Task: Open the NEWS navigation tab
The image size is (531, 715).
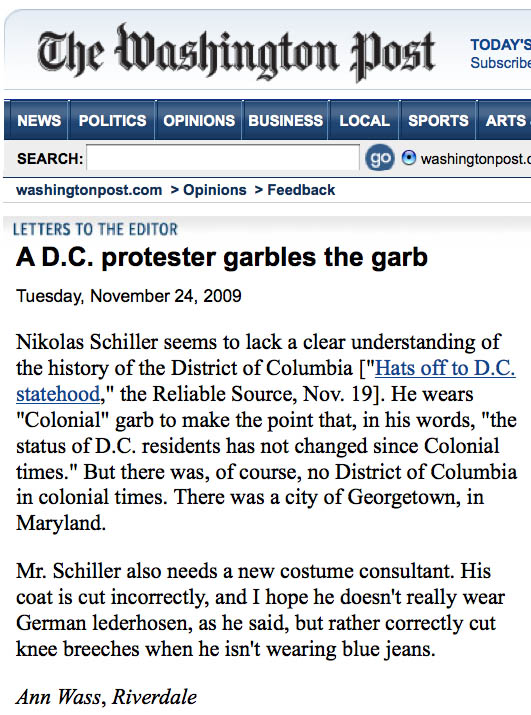Action: point(38,120)
